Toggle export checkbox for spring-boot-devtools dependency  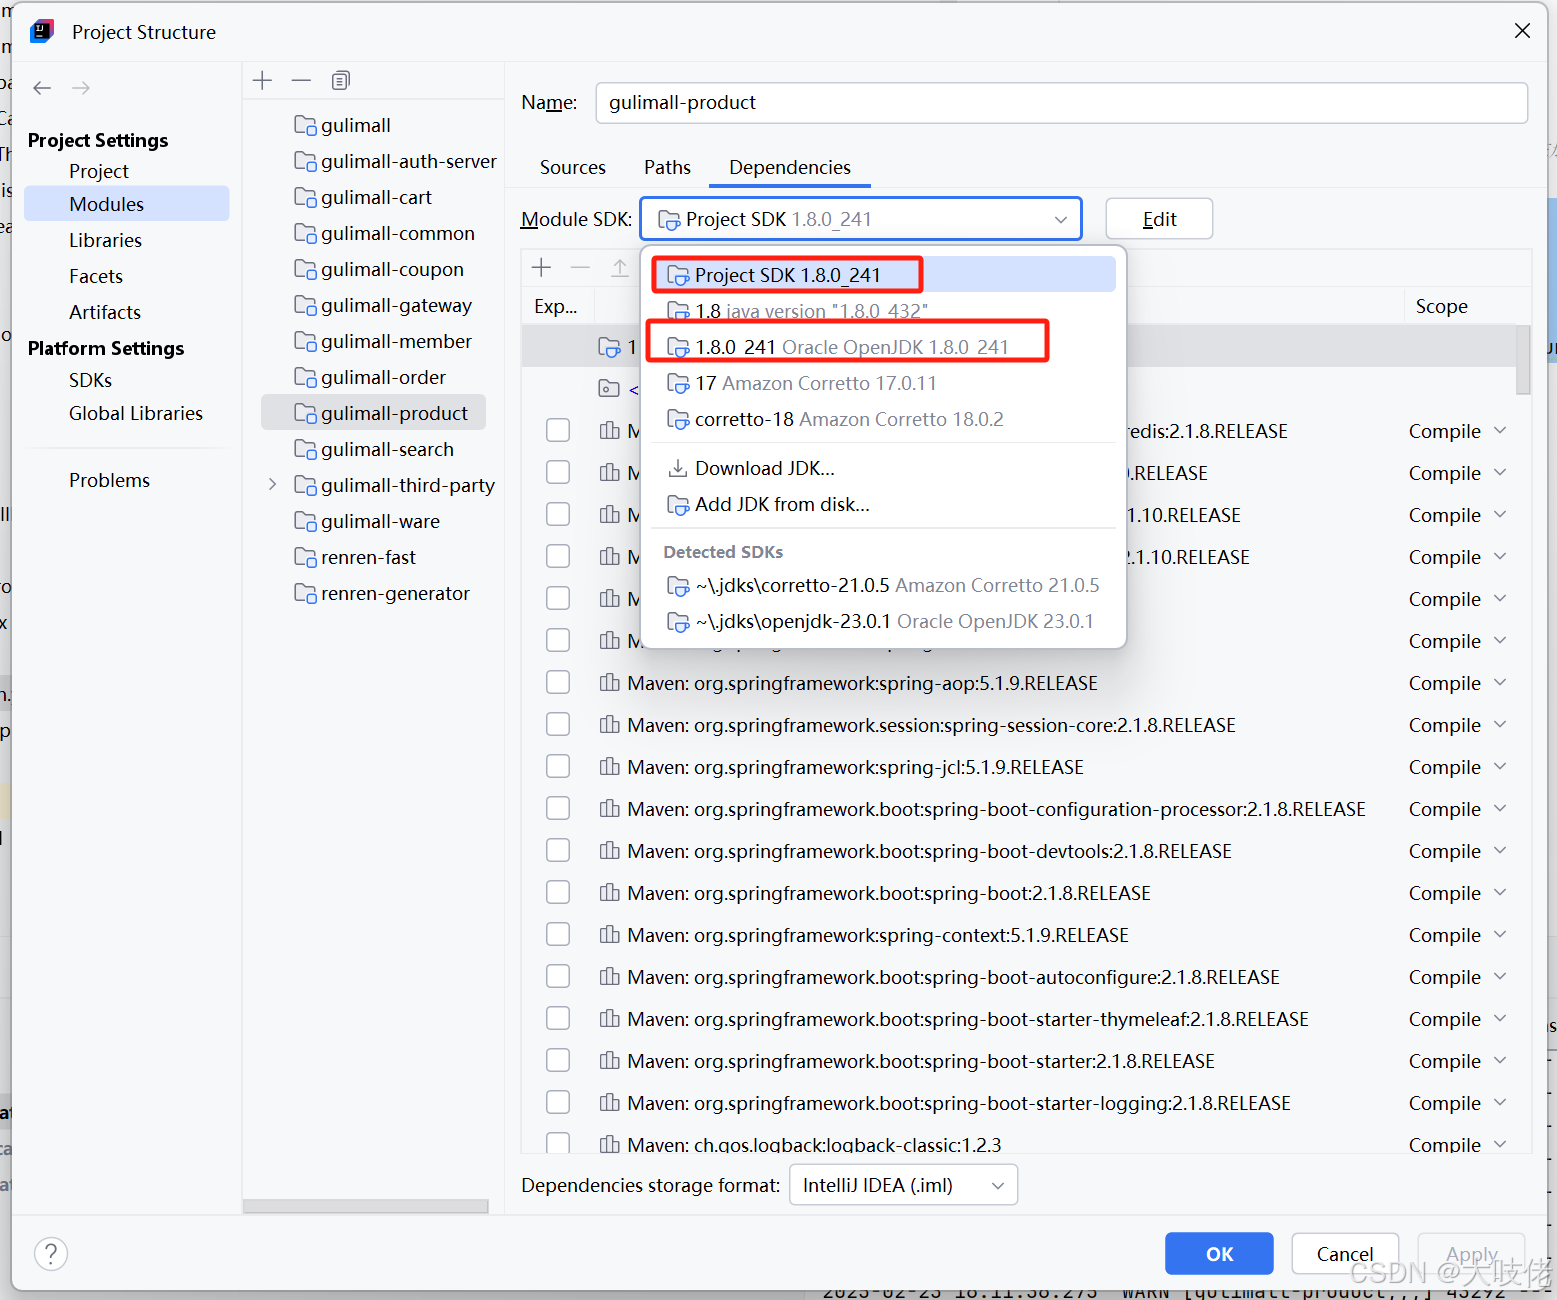click(x=557, y=850)
